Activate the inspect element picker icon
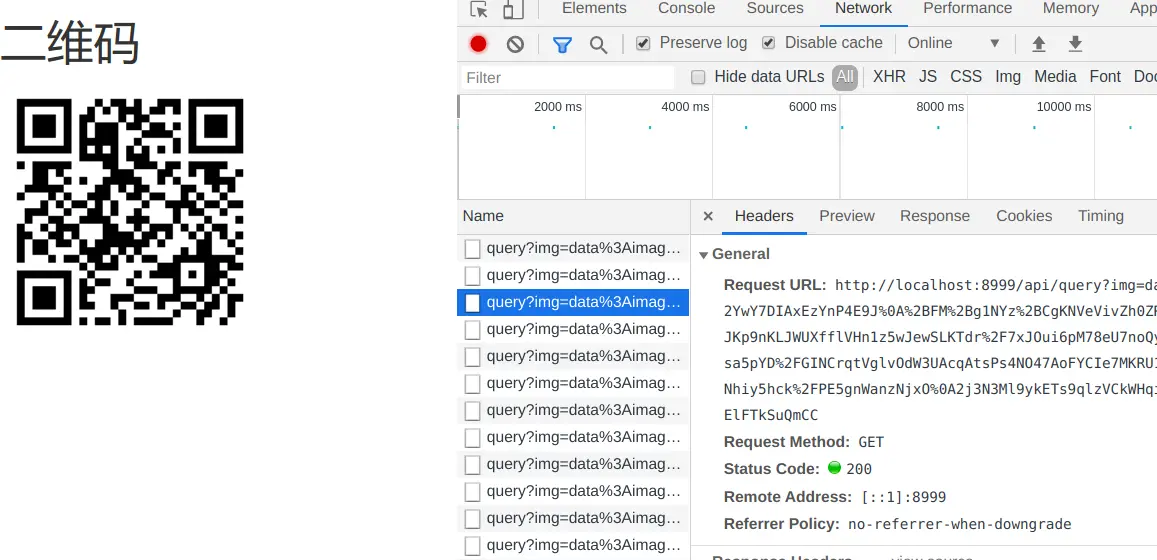Image resolution: width=1157 pixels, height=560 pixels. click(479, 10)
